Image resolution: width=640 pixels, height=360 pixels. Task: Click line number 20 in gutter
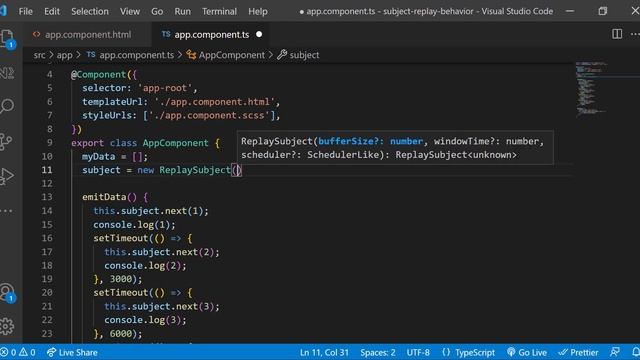47,293
